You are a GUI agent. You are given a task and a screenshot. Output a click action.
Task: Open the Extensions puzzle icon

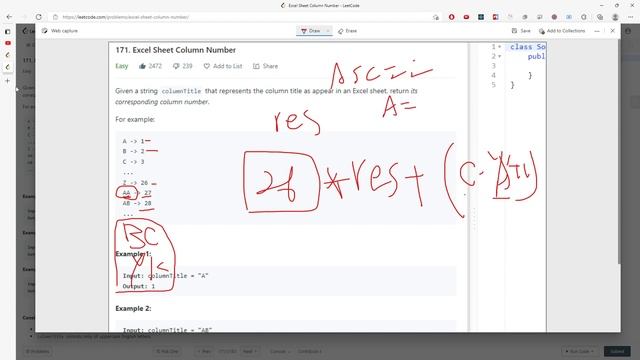coord(584,17)
